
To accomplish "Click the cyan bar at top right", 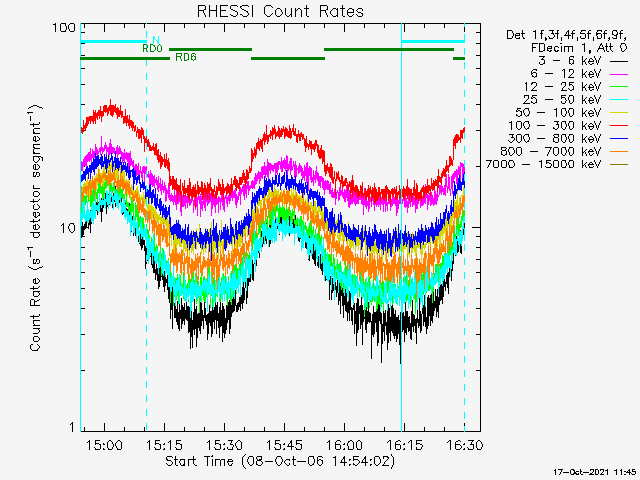I will tap(433, 42).
